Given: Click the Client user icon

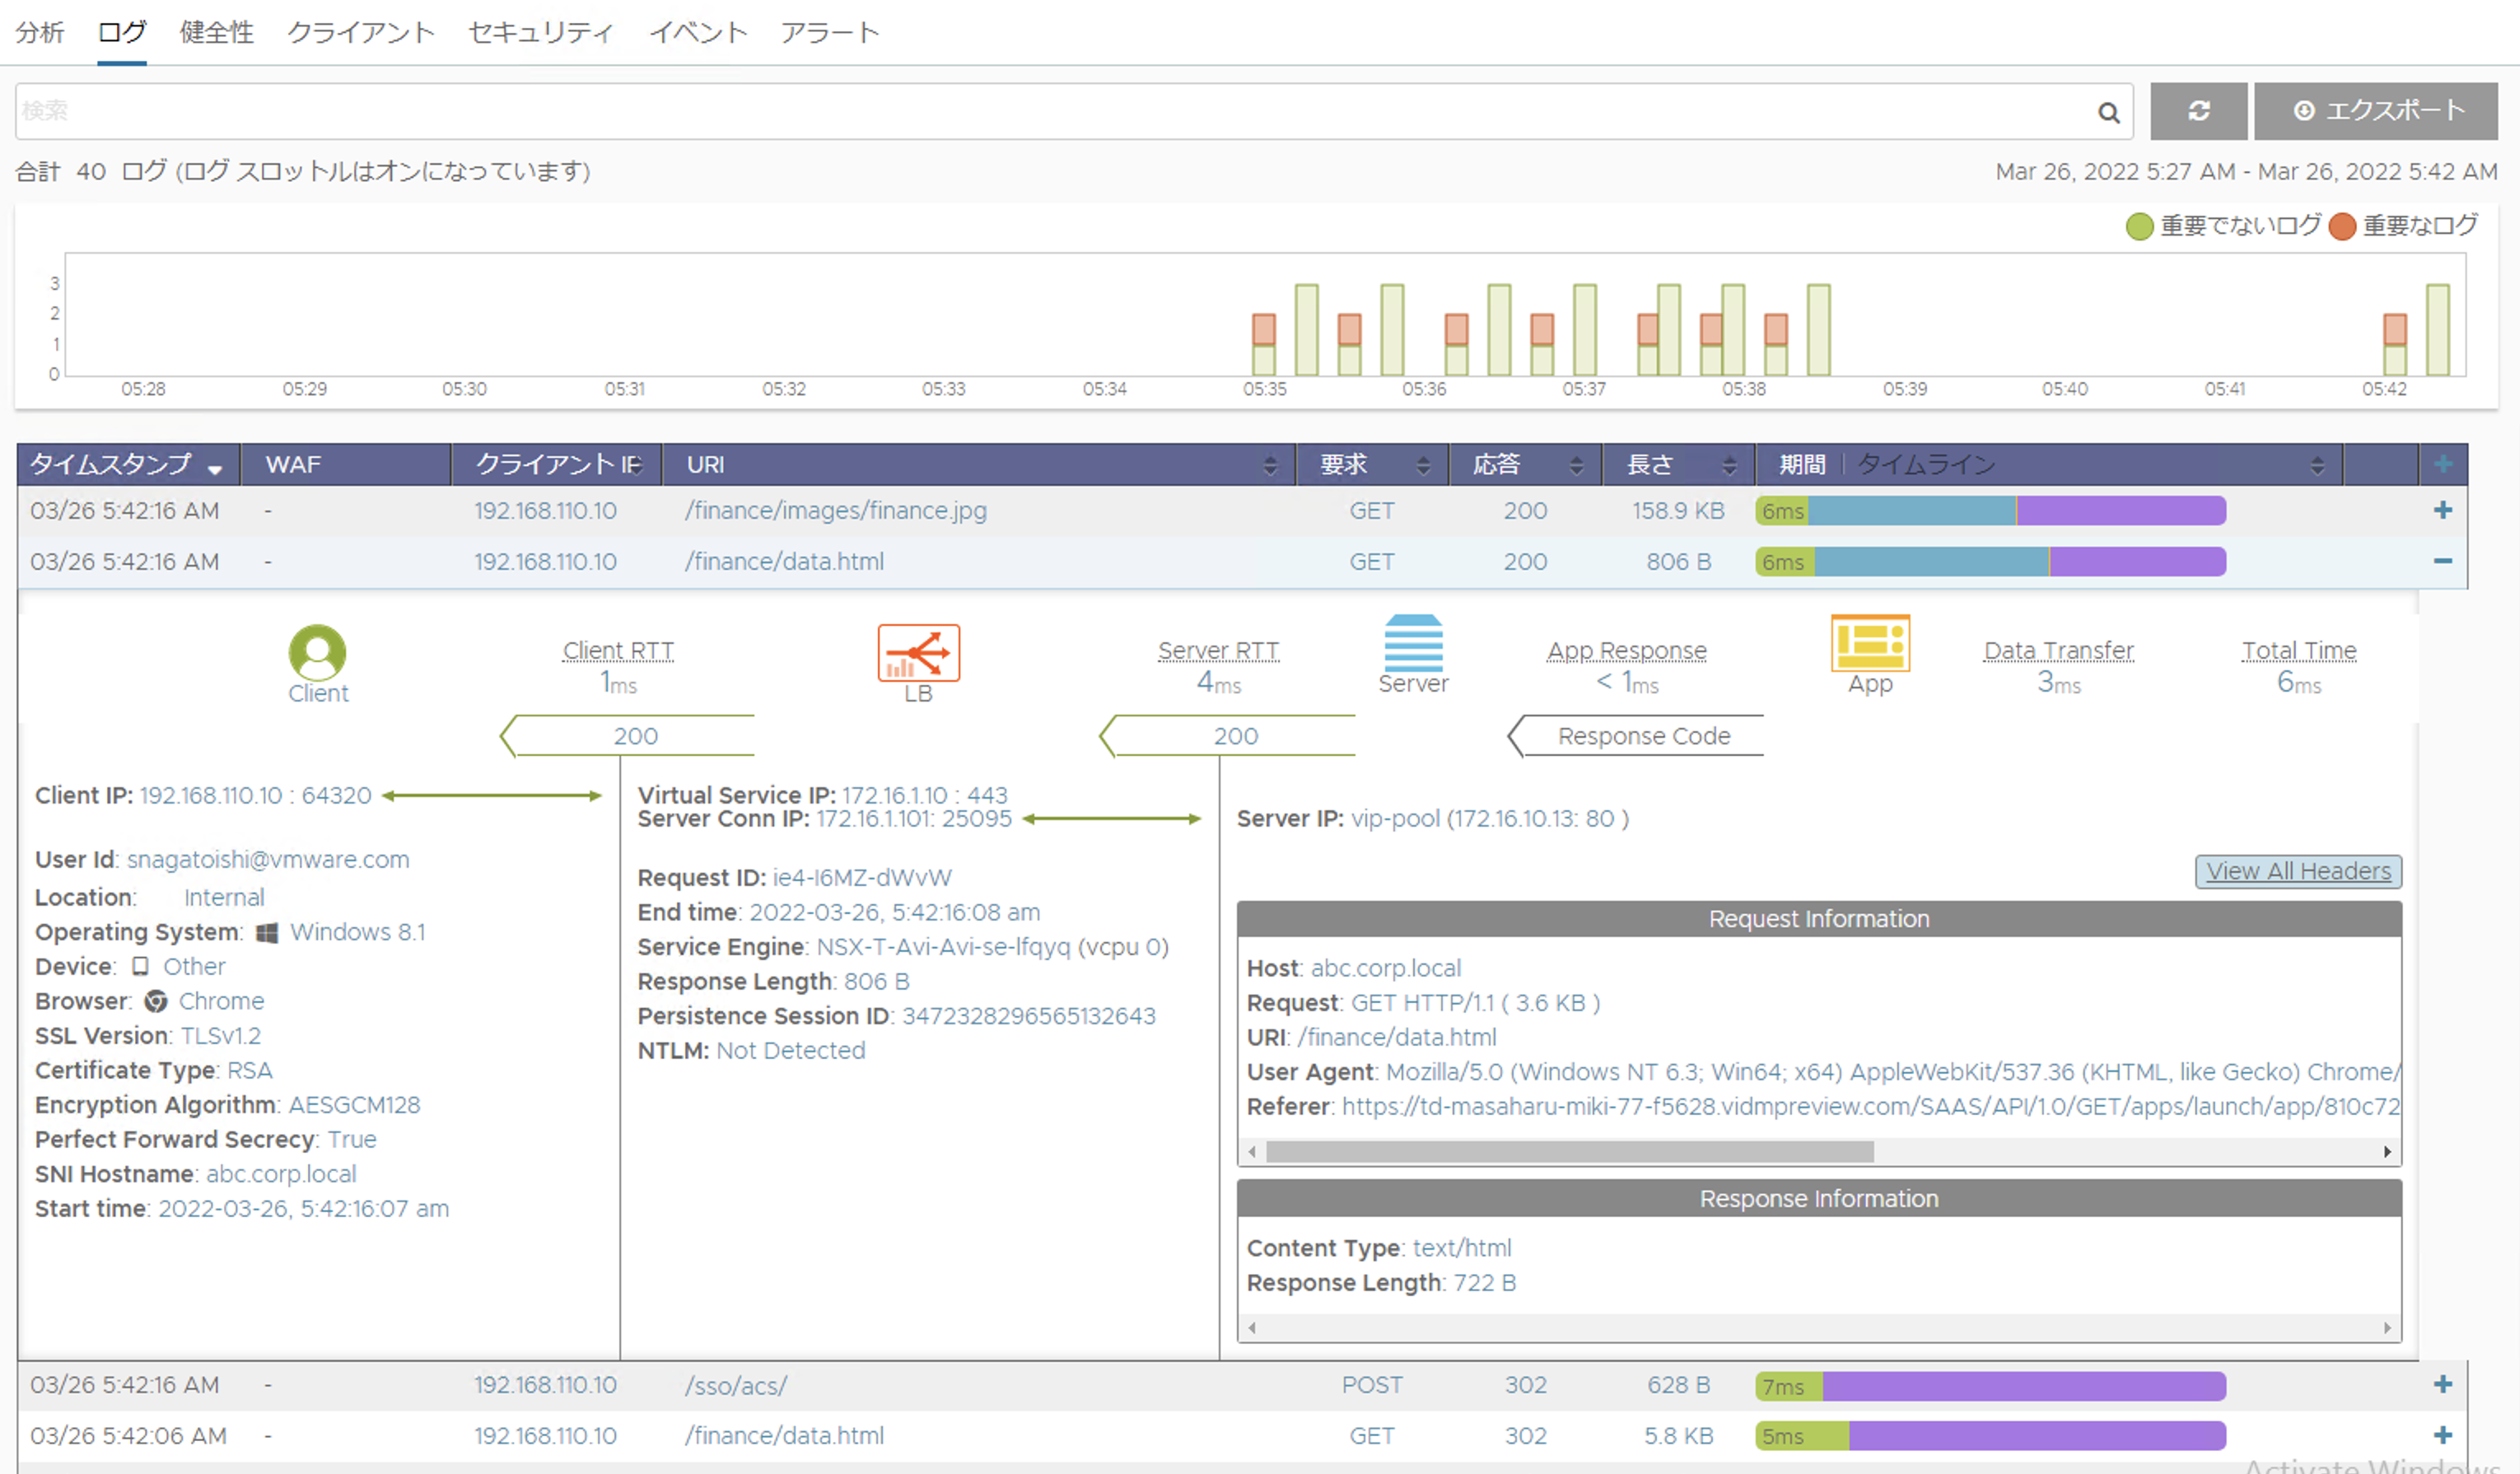Looking at the screenshot, I should pos(317,653).
